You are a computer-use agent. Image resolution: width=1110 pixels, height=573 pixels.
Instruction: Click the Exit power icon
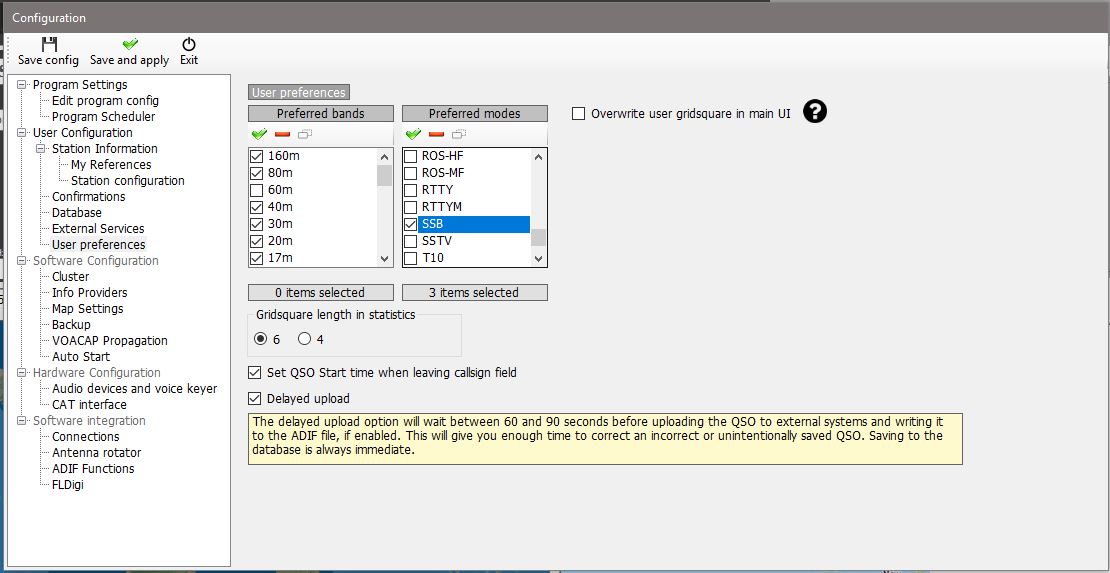[189, 44]
